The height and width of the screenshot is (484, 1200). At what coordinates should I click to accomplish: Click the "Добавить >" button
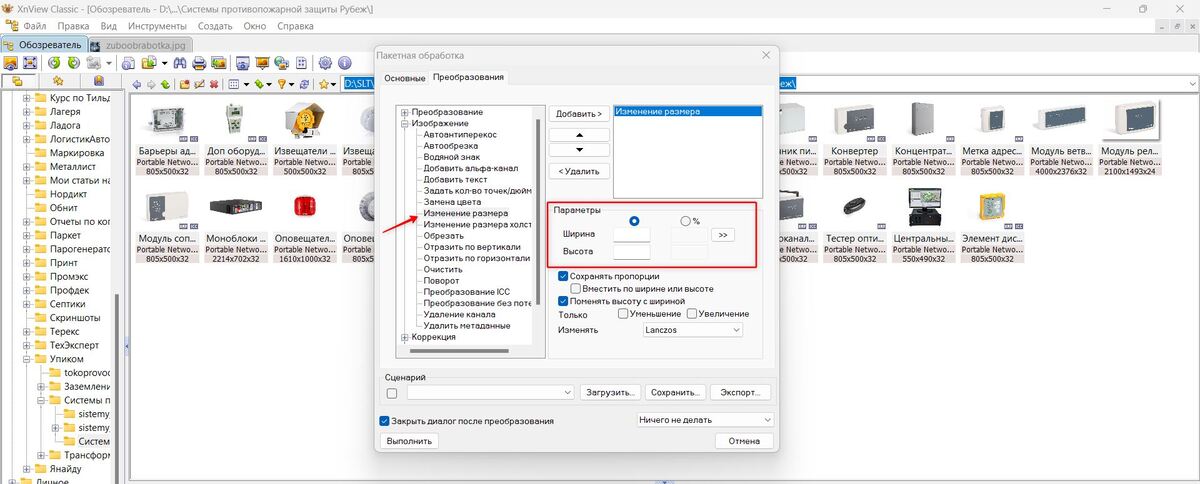point(579,114)
